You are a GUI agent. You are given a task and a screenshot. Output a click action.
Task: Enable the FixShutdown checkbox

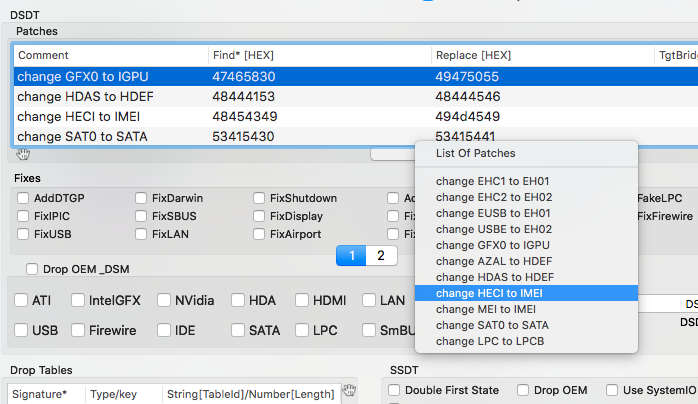click(x=259, y=198)
